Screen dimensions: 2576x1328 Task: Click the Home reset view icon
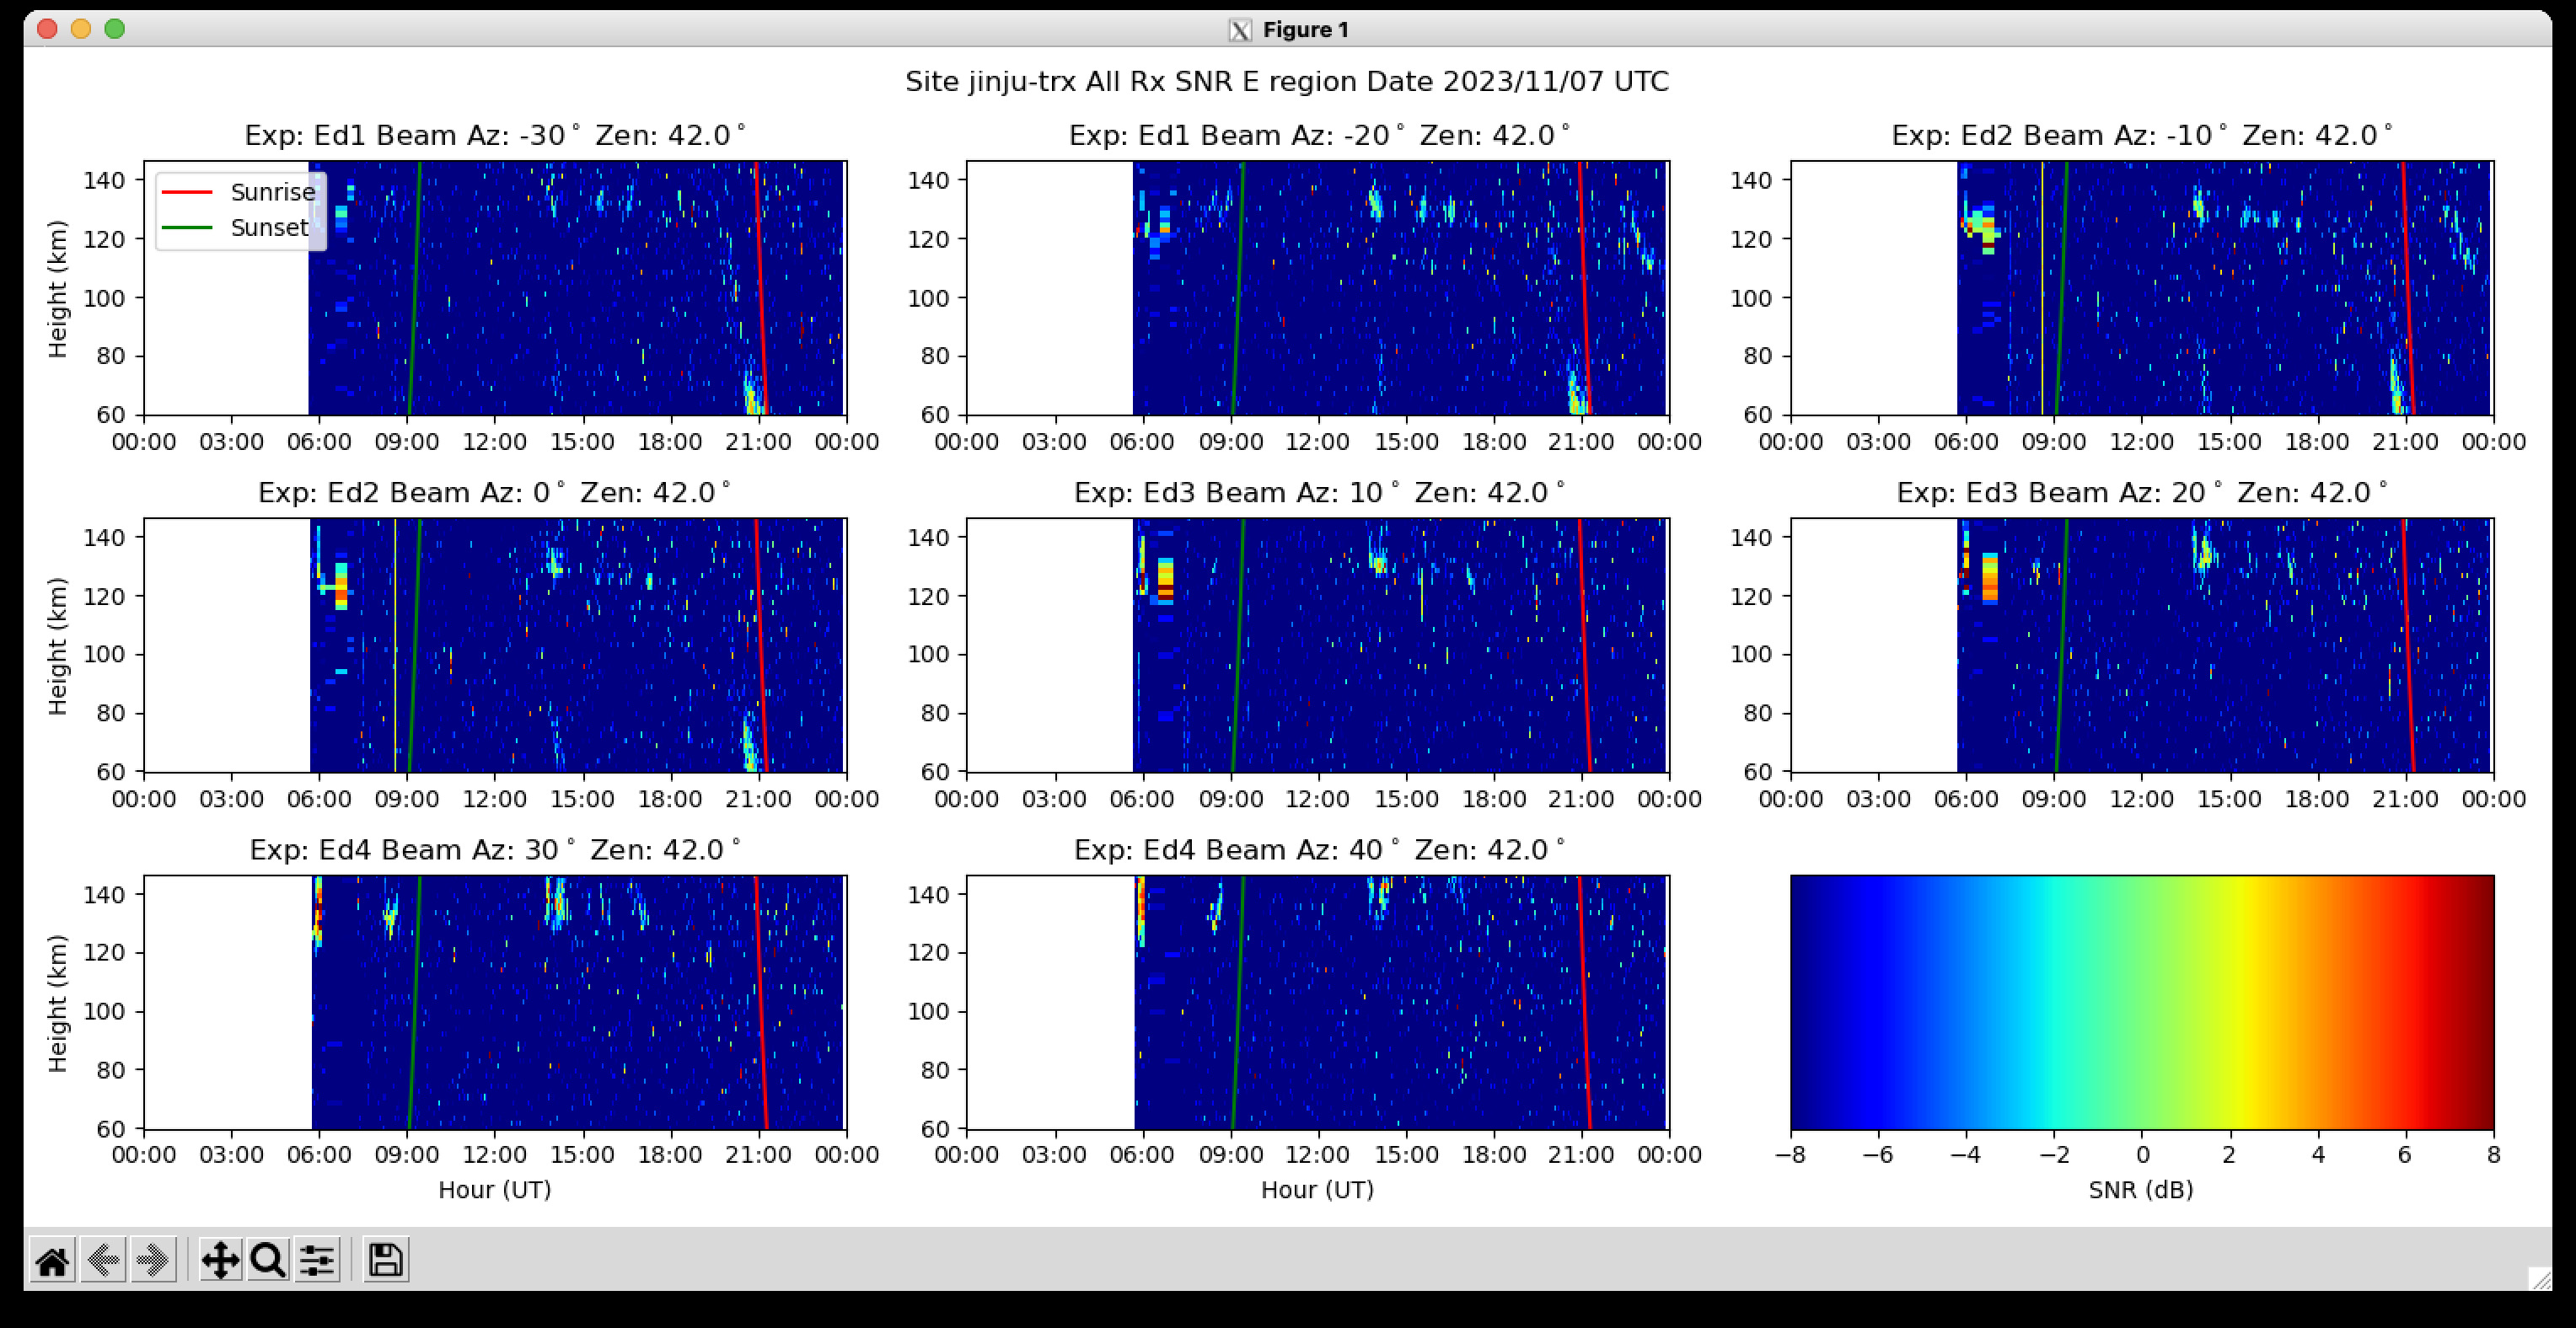click(52, 1260)
